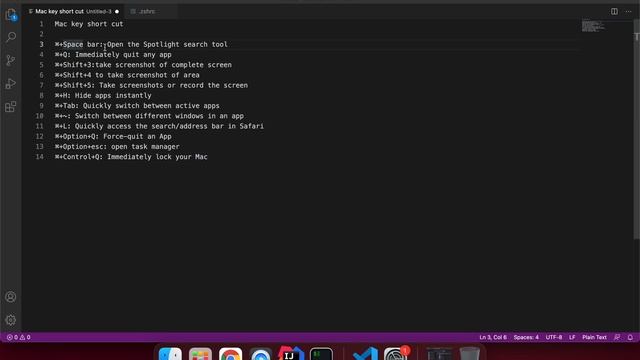Open the Search view in activity bar
The width and height of the screenshot is (640, 360).
(x=11, y=37)
